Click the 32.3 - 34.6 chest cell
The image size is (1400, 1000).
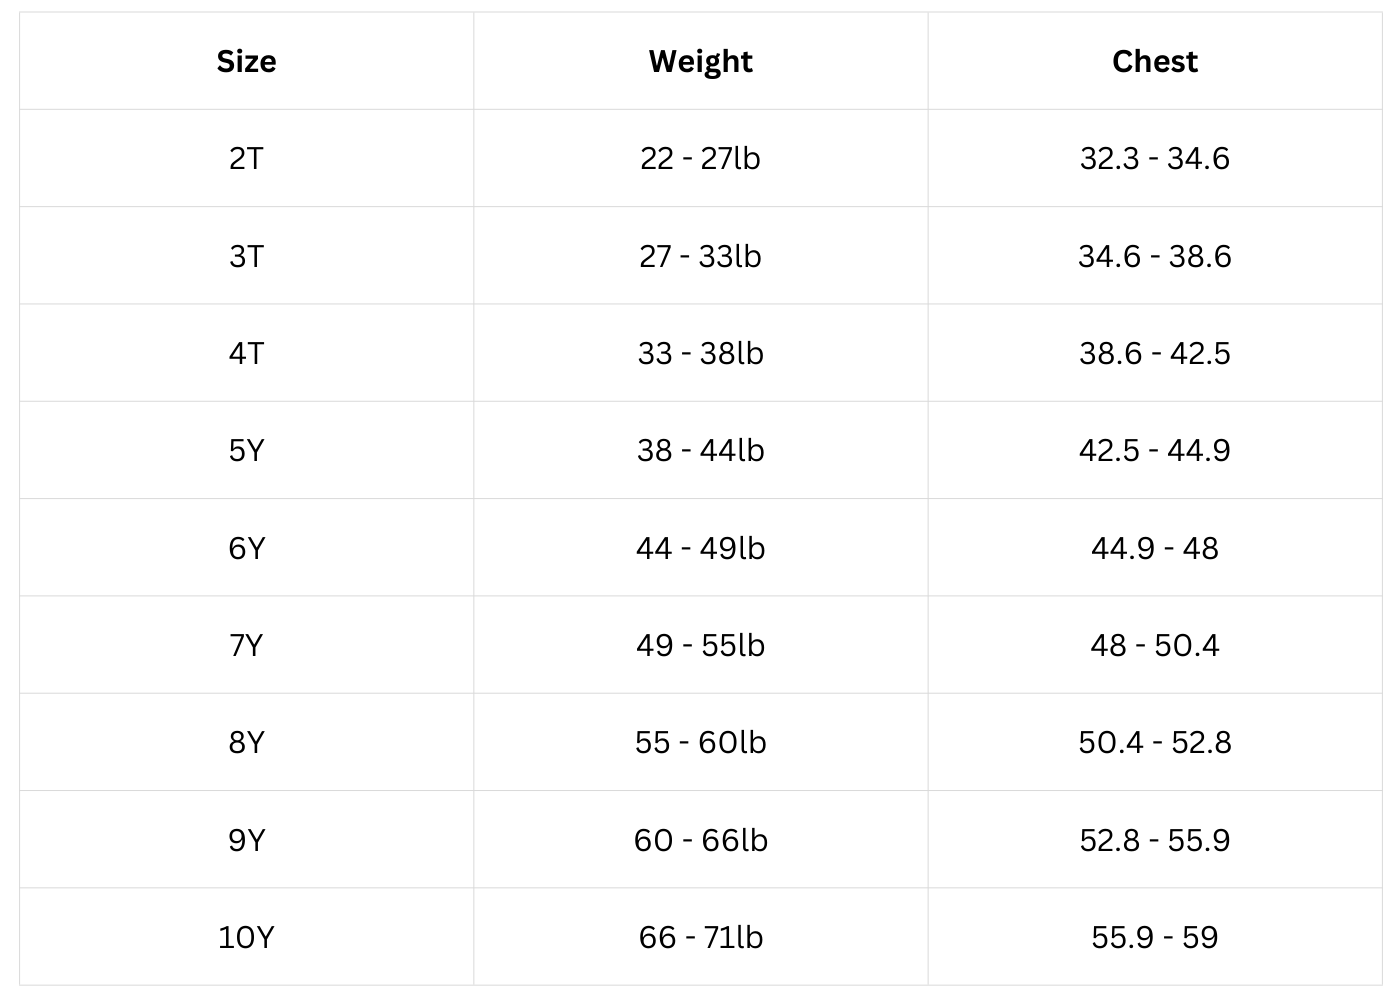1154,159
